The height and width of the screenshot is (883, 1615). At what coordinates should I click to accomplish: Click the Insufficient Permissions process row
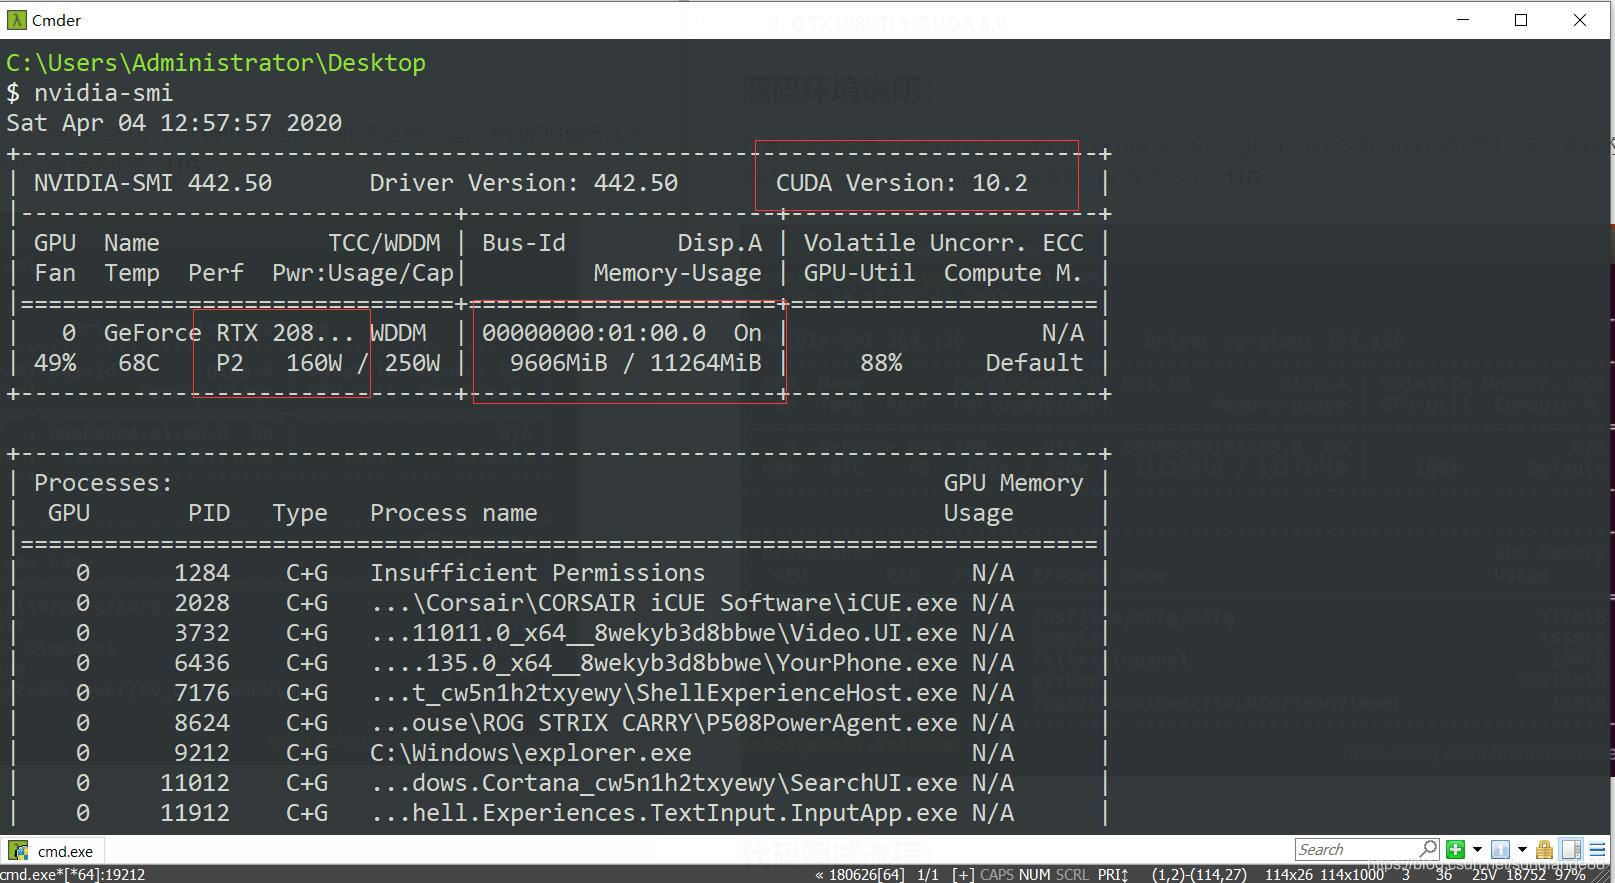[558, 573]
